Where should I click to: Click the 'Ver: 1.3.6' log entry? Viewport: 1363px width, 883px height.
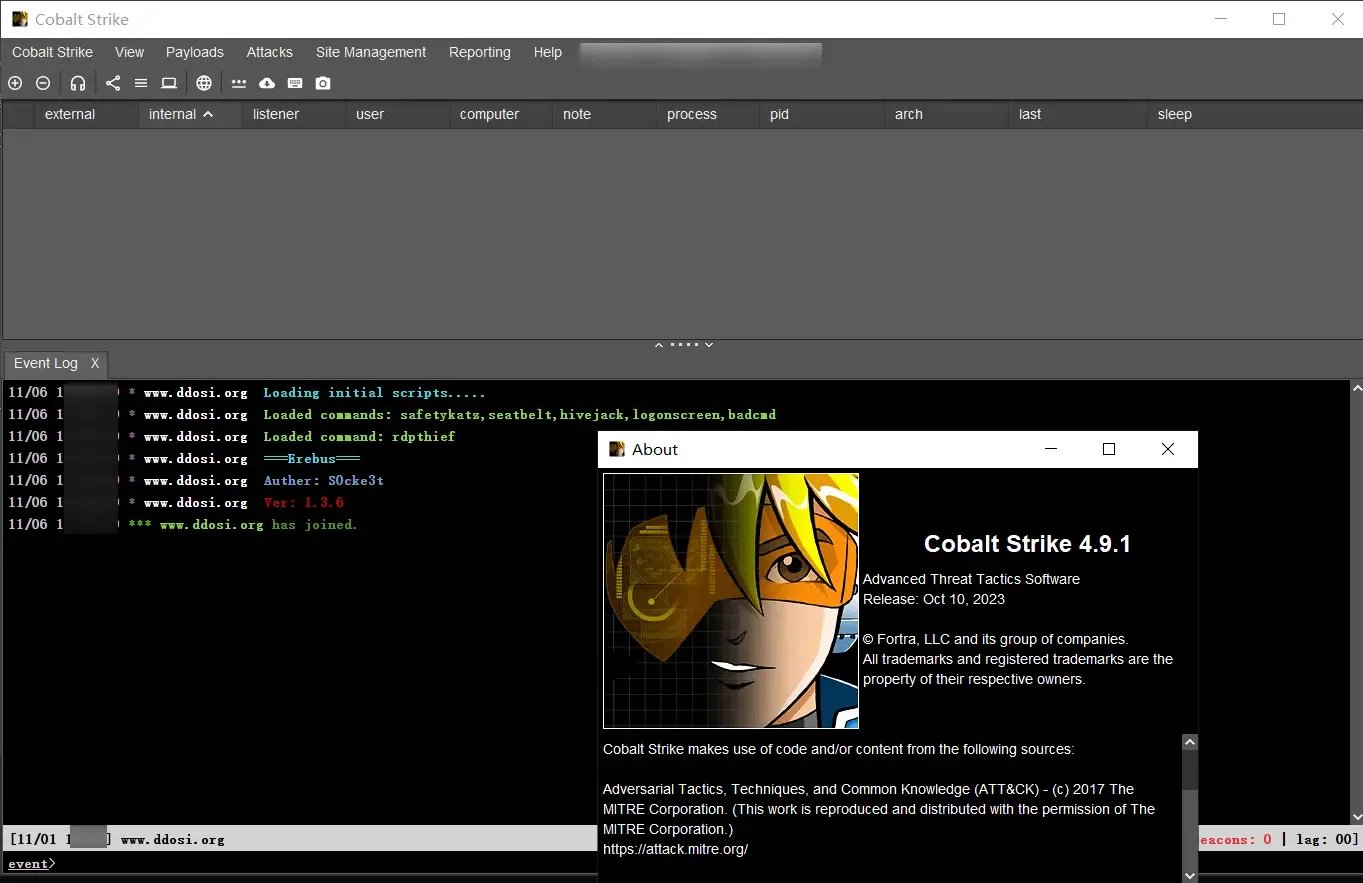[x=303, y=502]
